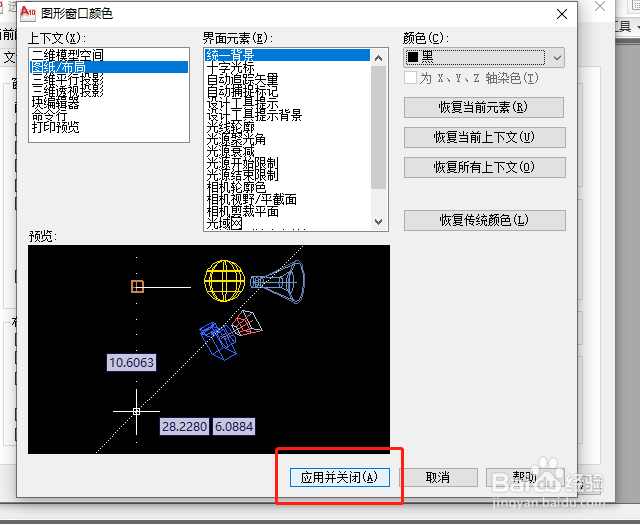Select 光源开始限制 interface element

point(287,163)
